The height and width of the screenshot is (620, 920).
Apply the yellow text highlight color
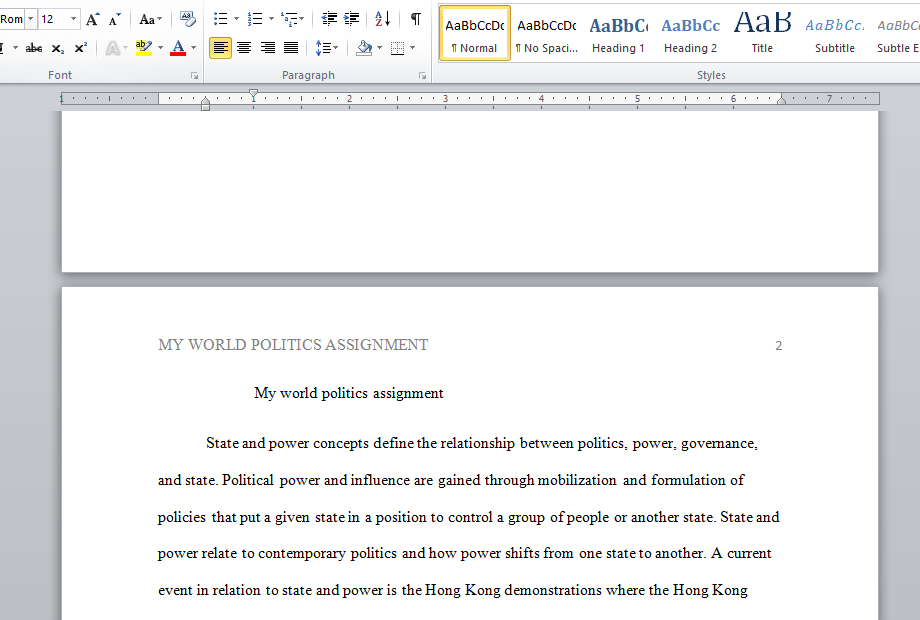point(144,48)
